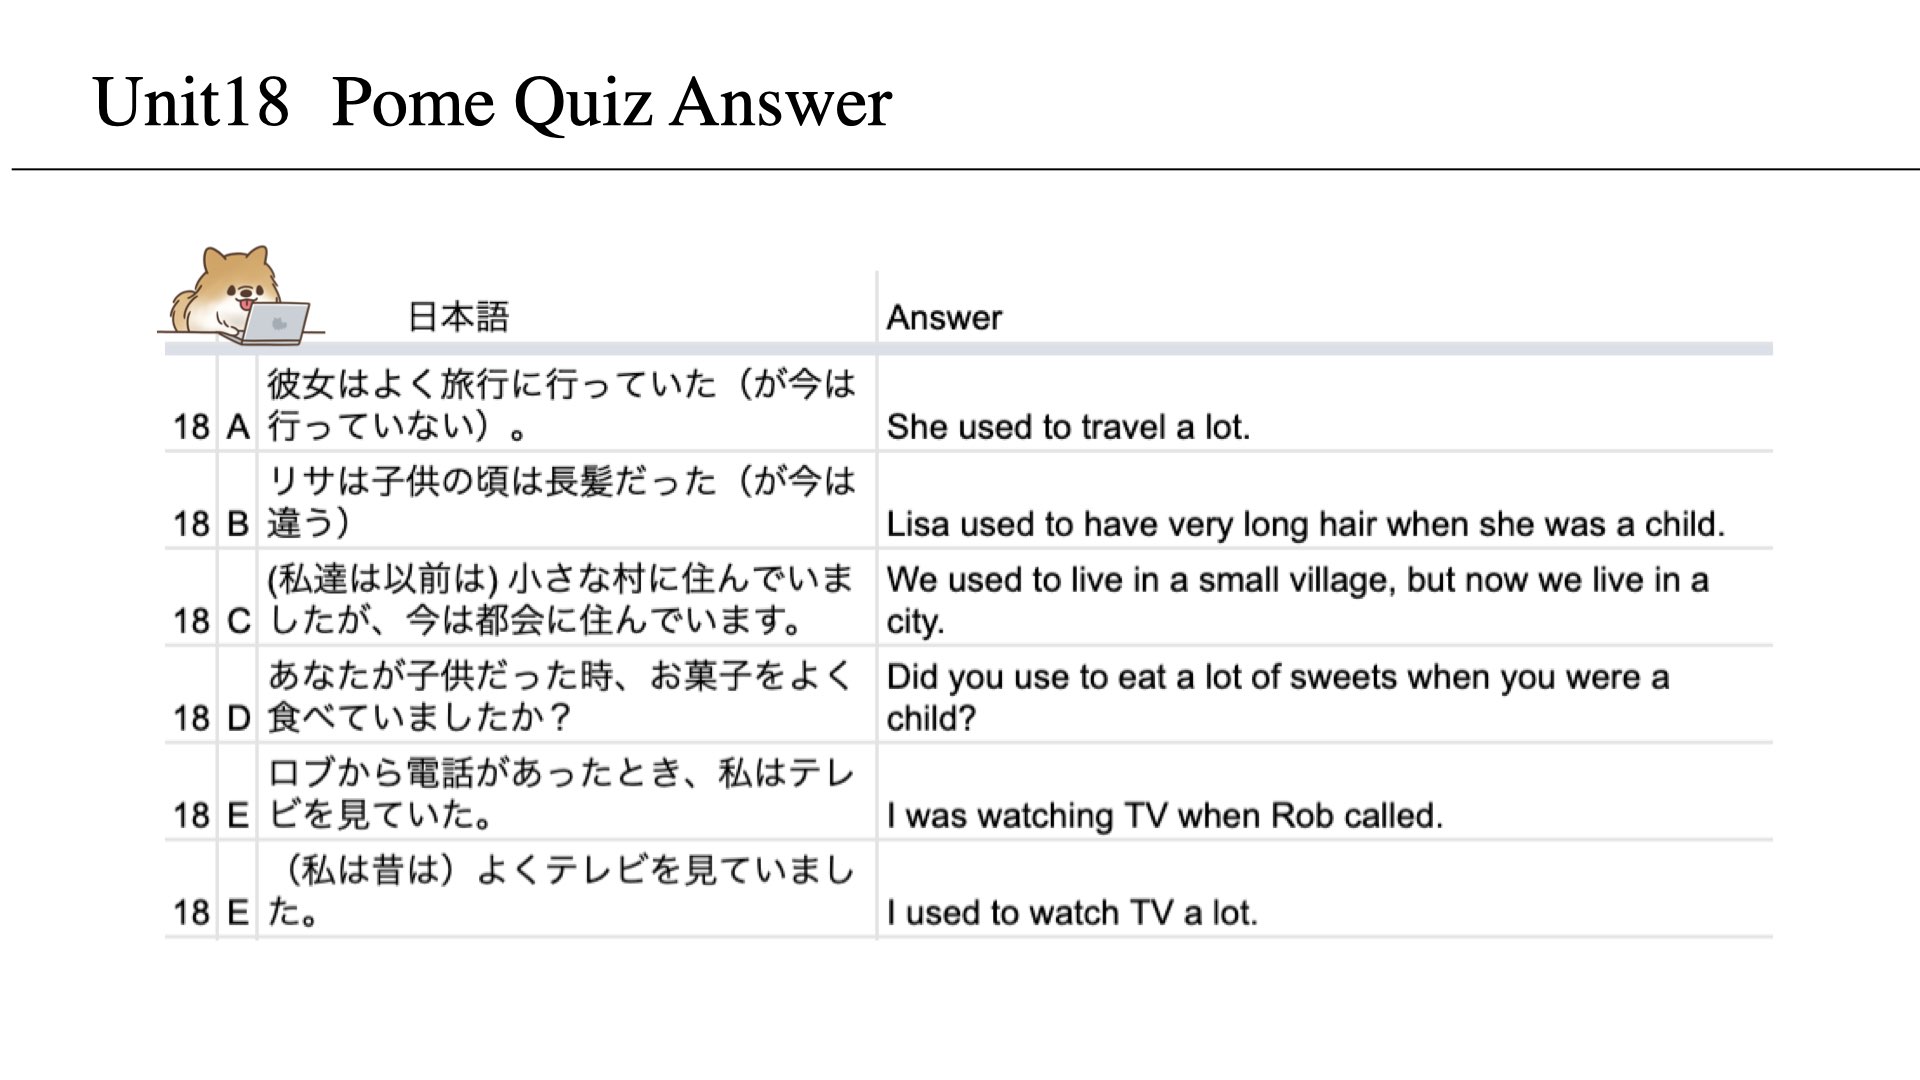Click the Answer column header
This screenshot has width=1920, height=1080.
point(944,318)
